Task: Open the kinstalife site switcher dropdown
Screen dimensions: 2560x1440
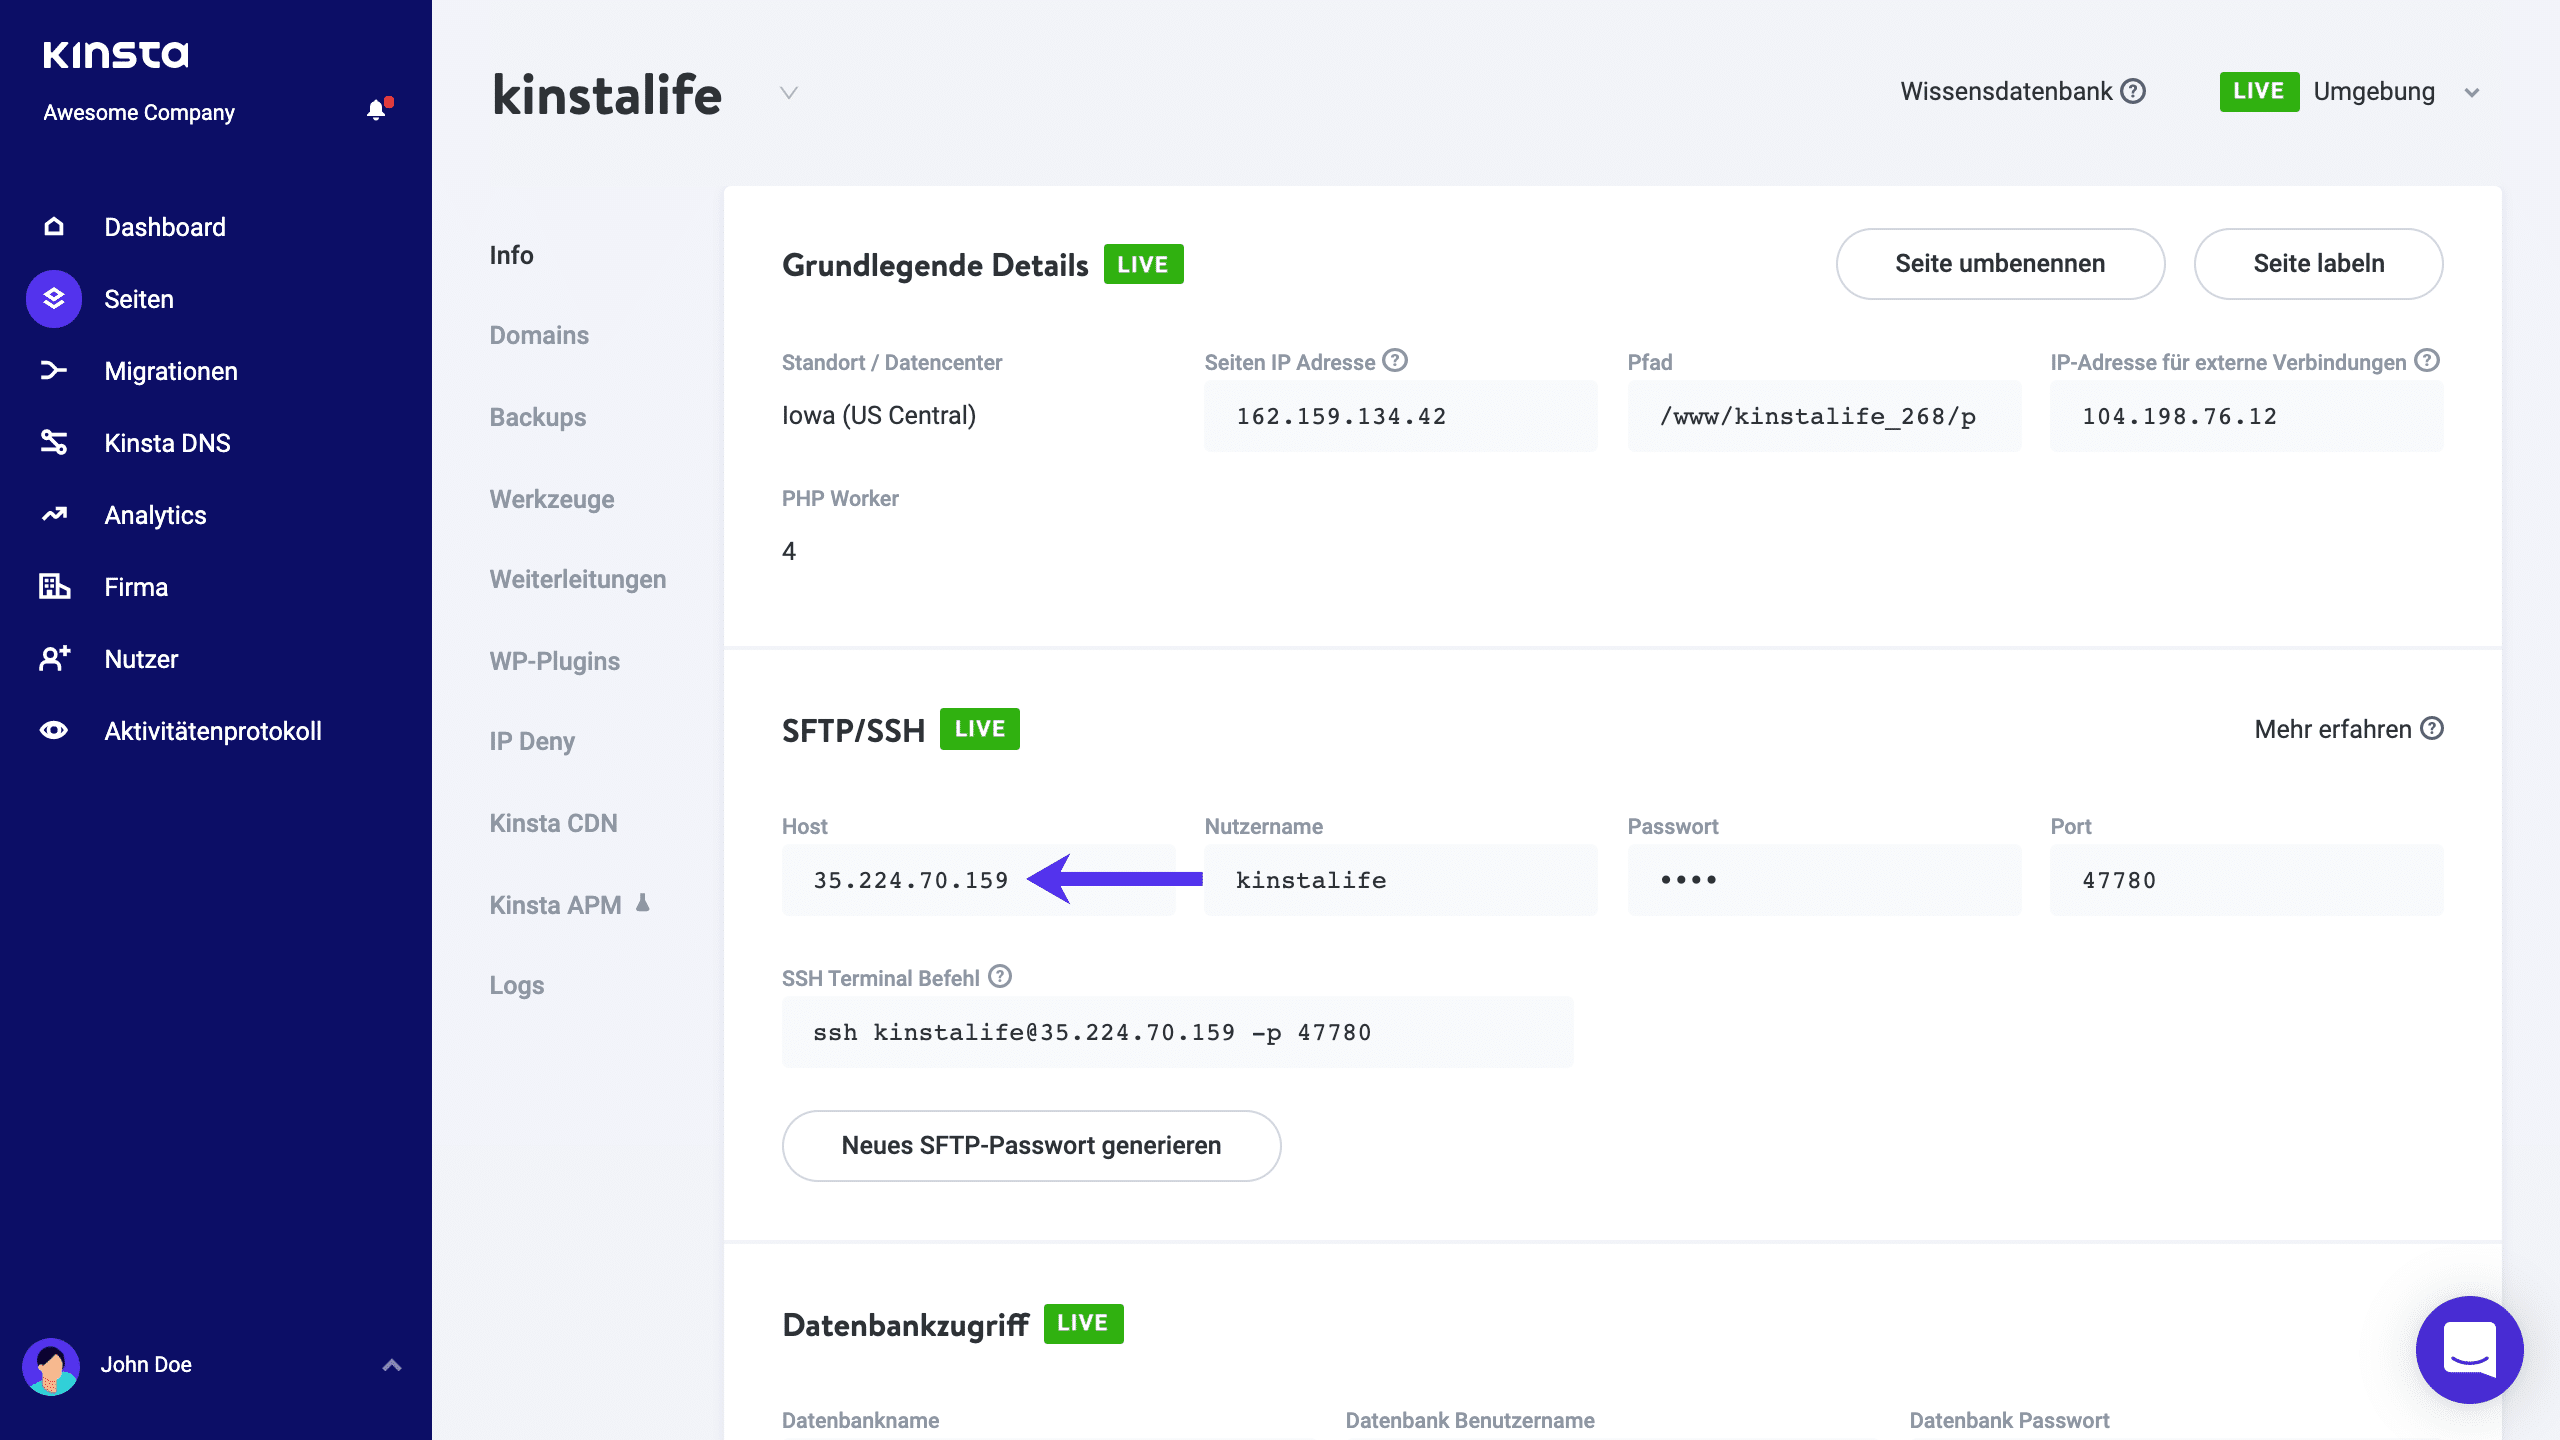Action: point(788,92)
